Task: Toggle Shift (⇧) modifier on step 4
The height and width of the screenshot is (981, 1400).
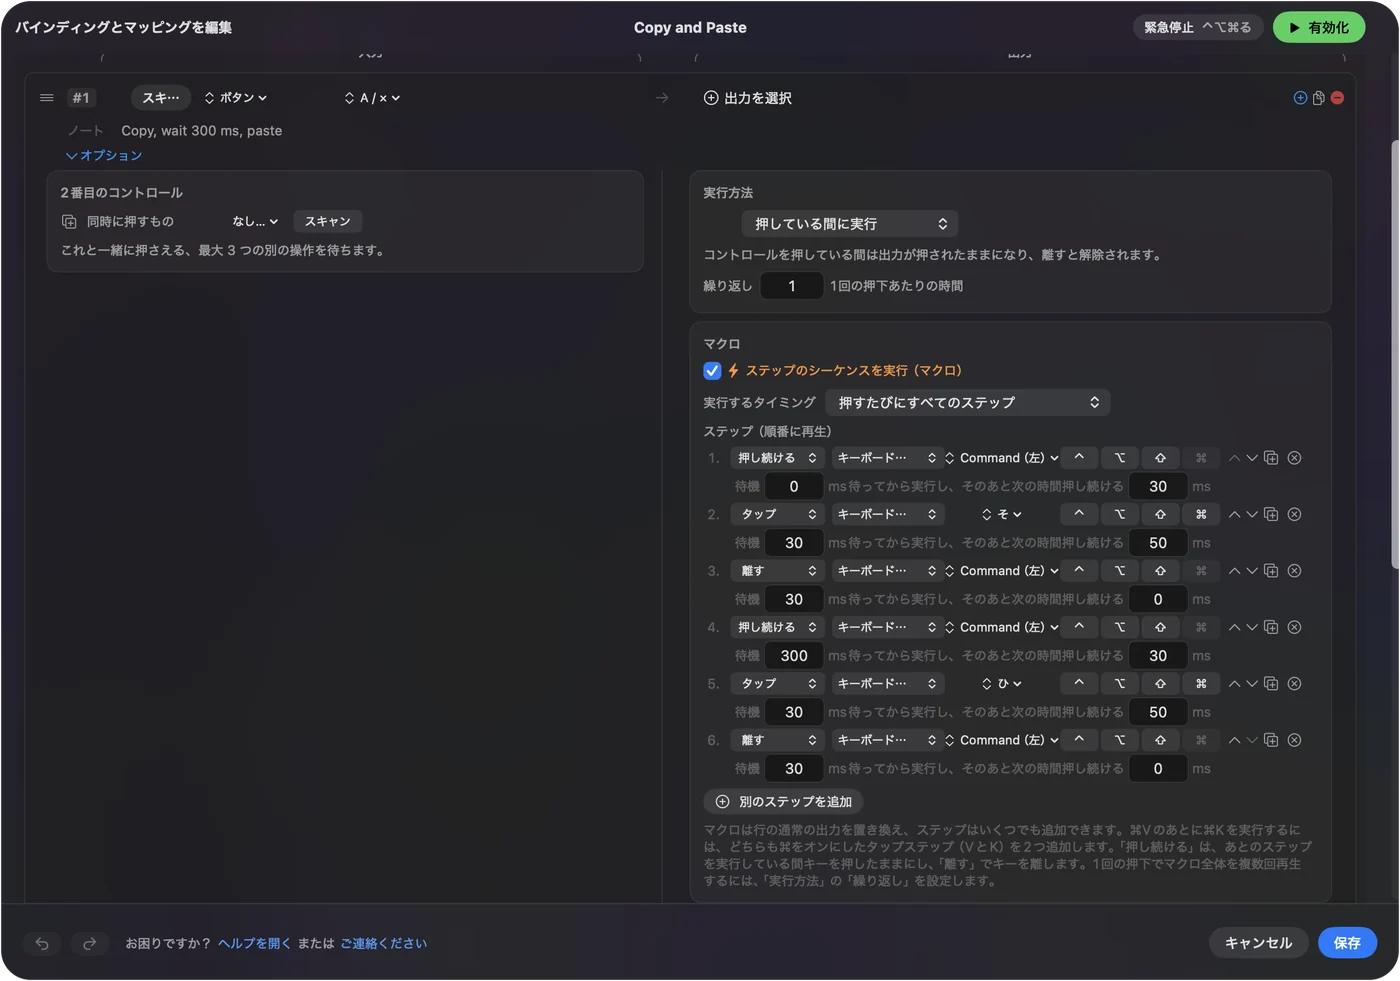Action: (1160, 627)
